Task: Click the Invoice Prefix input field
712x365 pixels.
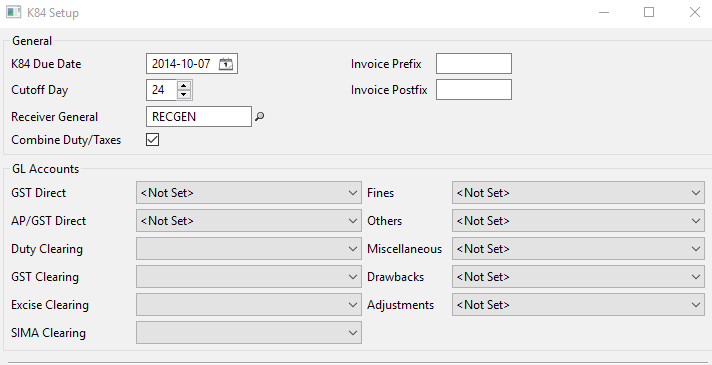Action: pos(474,64)
